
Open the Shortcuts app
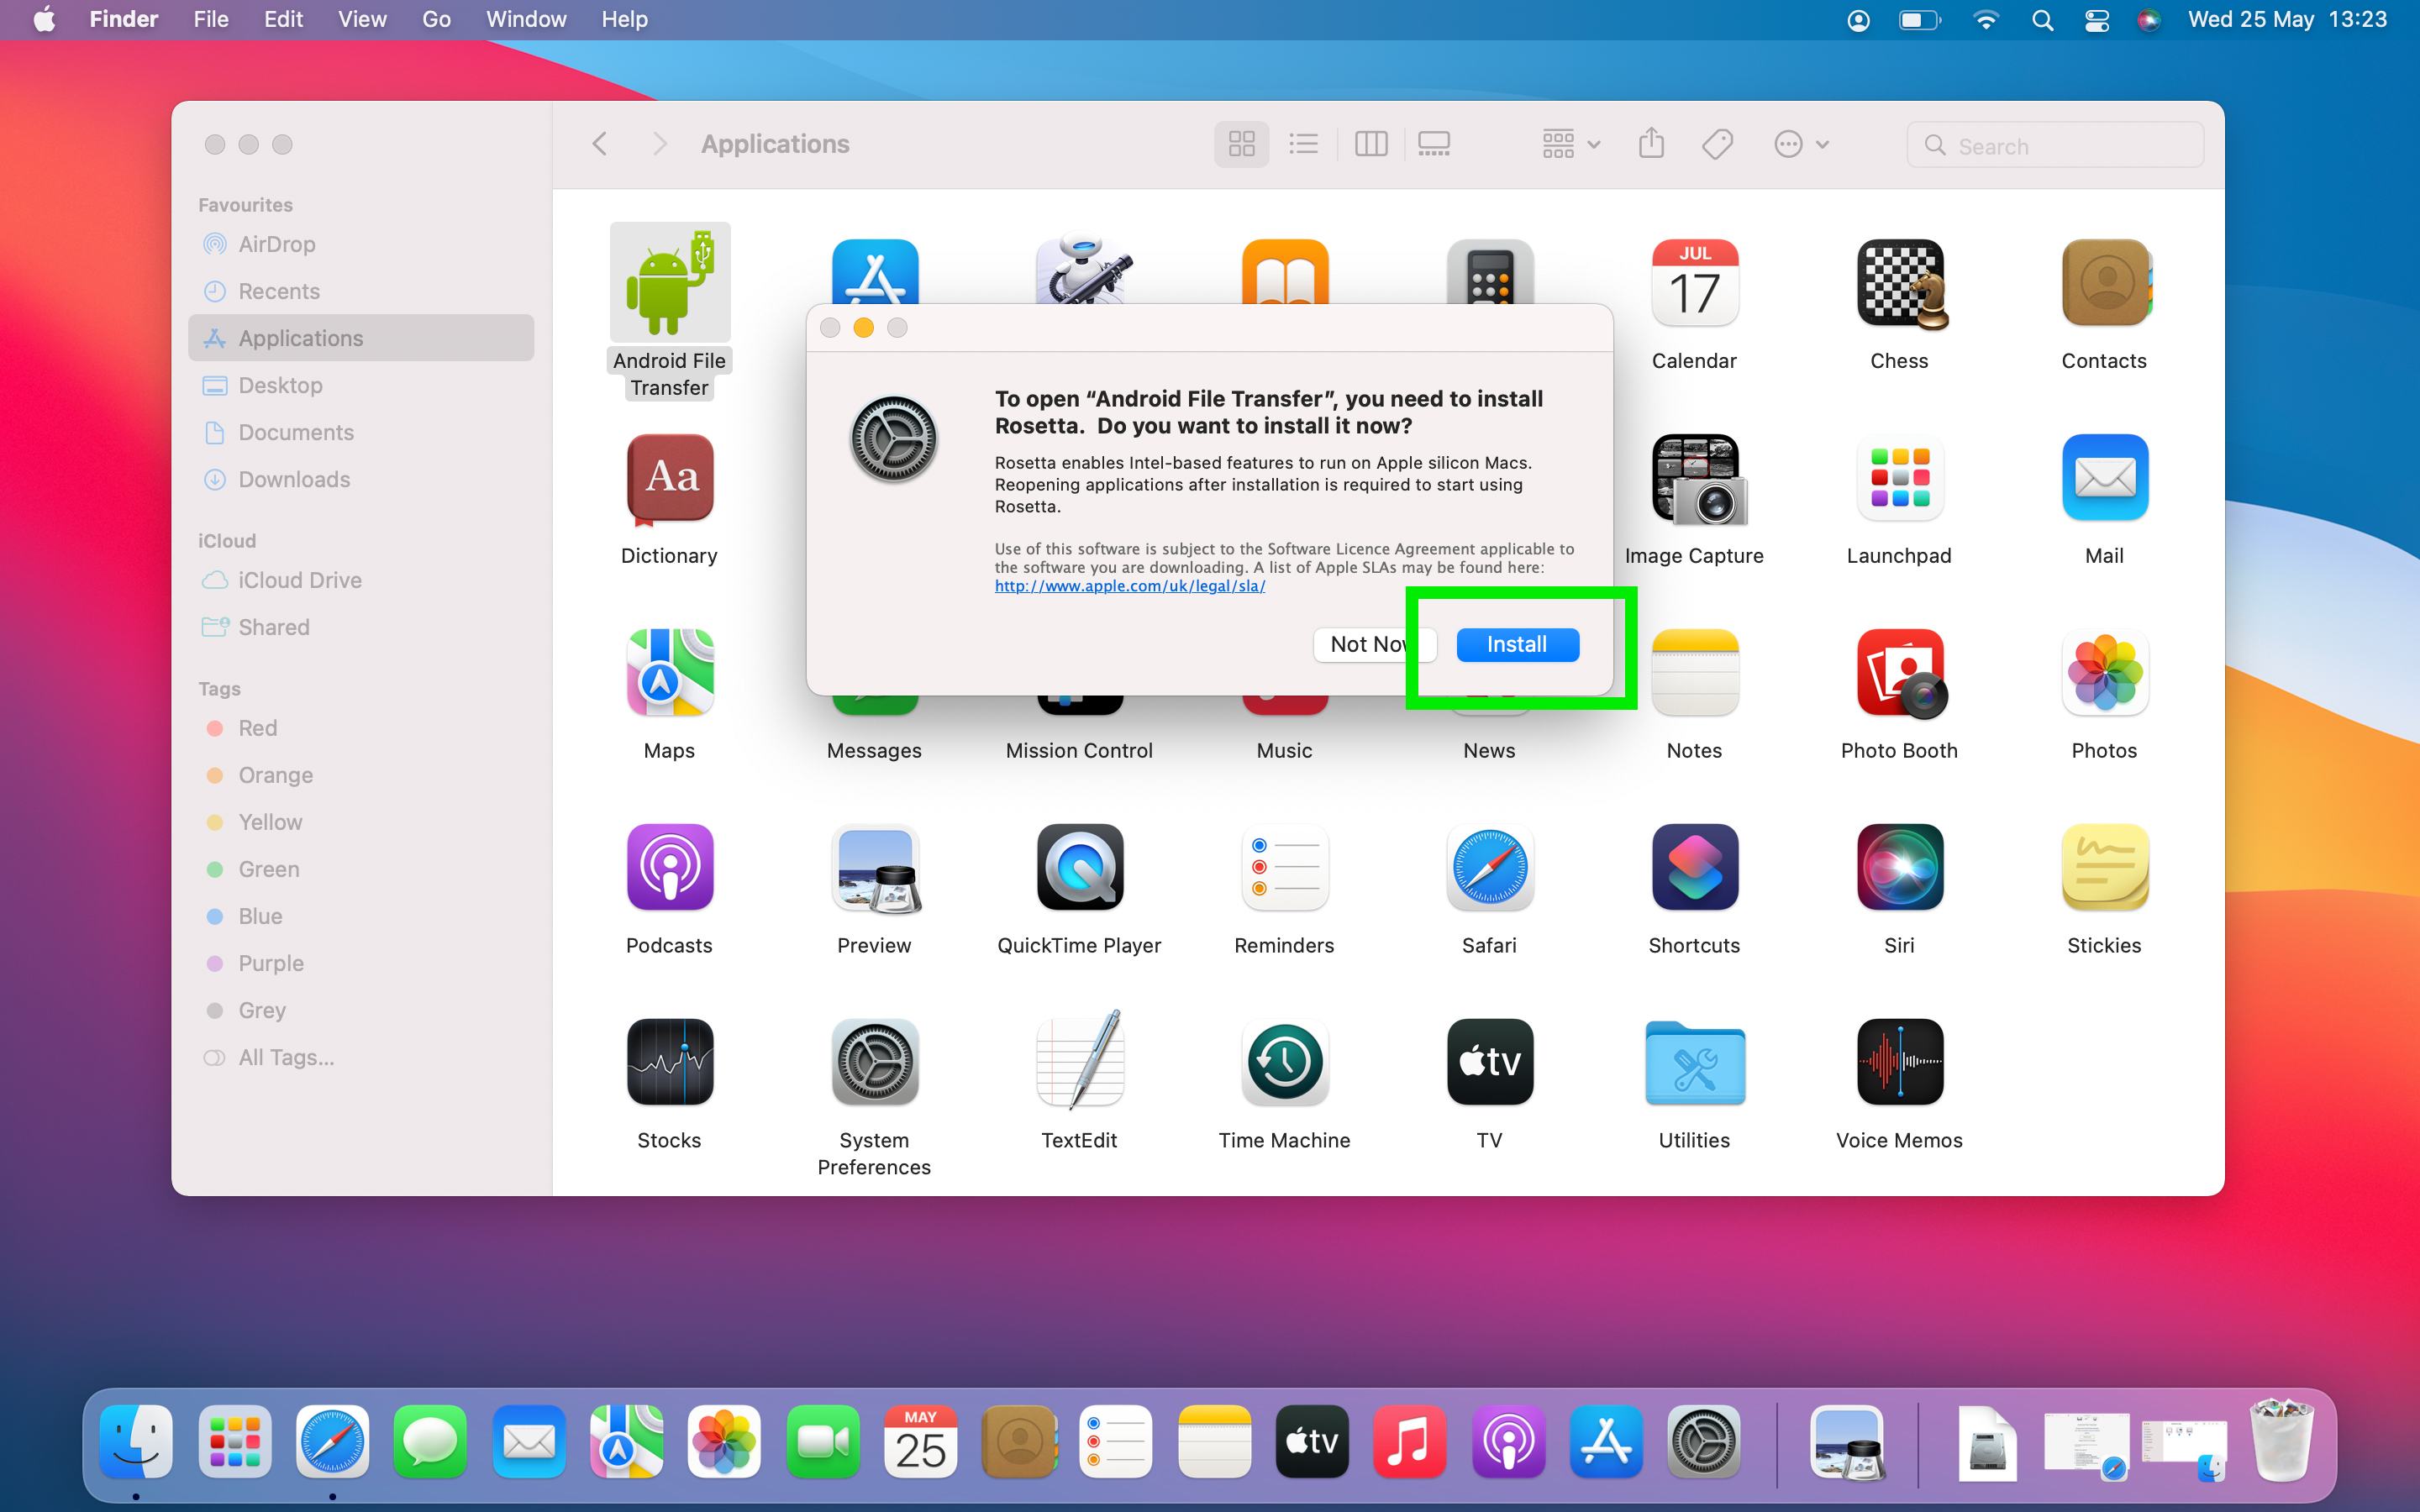[x=1694, y=867]
